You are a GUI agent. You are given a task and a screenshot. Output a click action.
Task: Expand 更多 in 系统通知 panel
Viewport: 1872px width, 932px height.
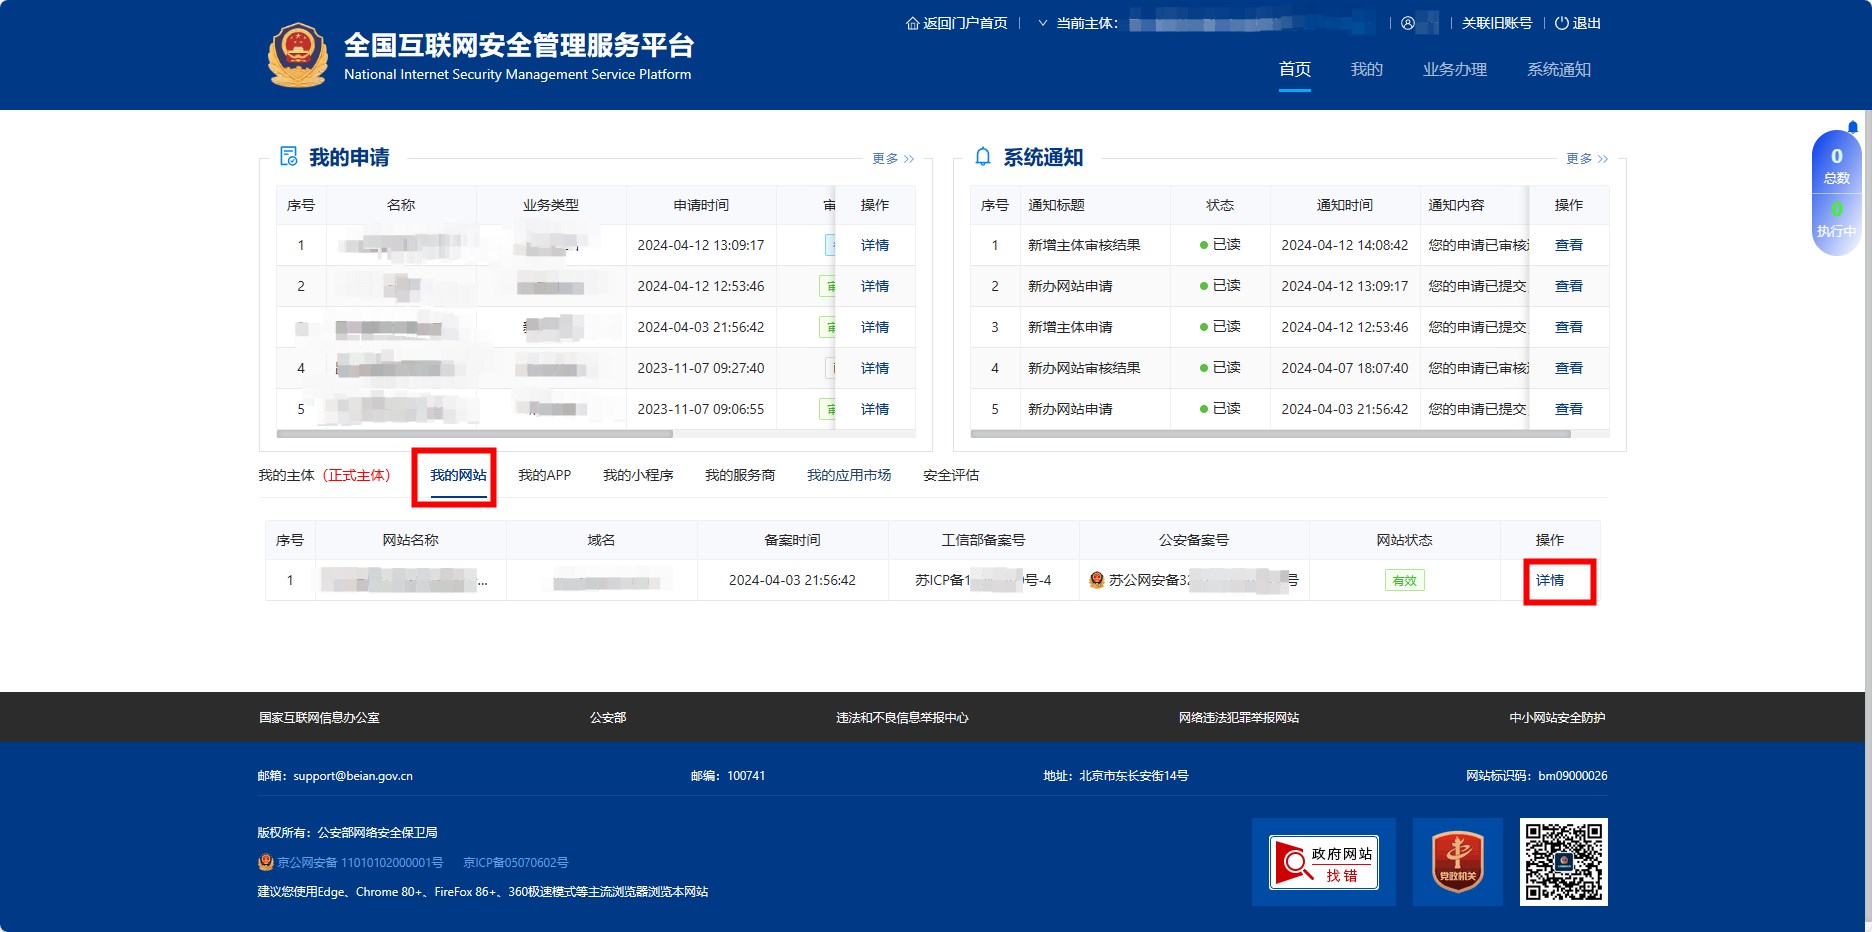point(1587,158)
